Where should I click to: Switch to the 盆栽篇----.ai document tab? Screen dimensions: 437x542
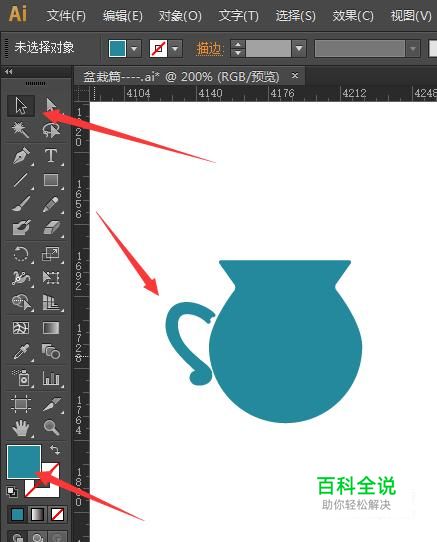tap(181, 76)
